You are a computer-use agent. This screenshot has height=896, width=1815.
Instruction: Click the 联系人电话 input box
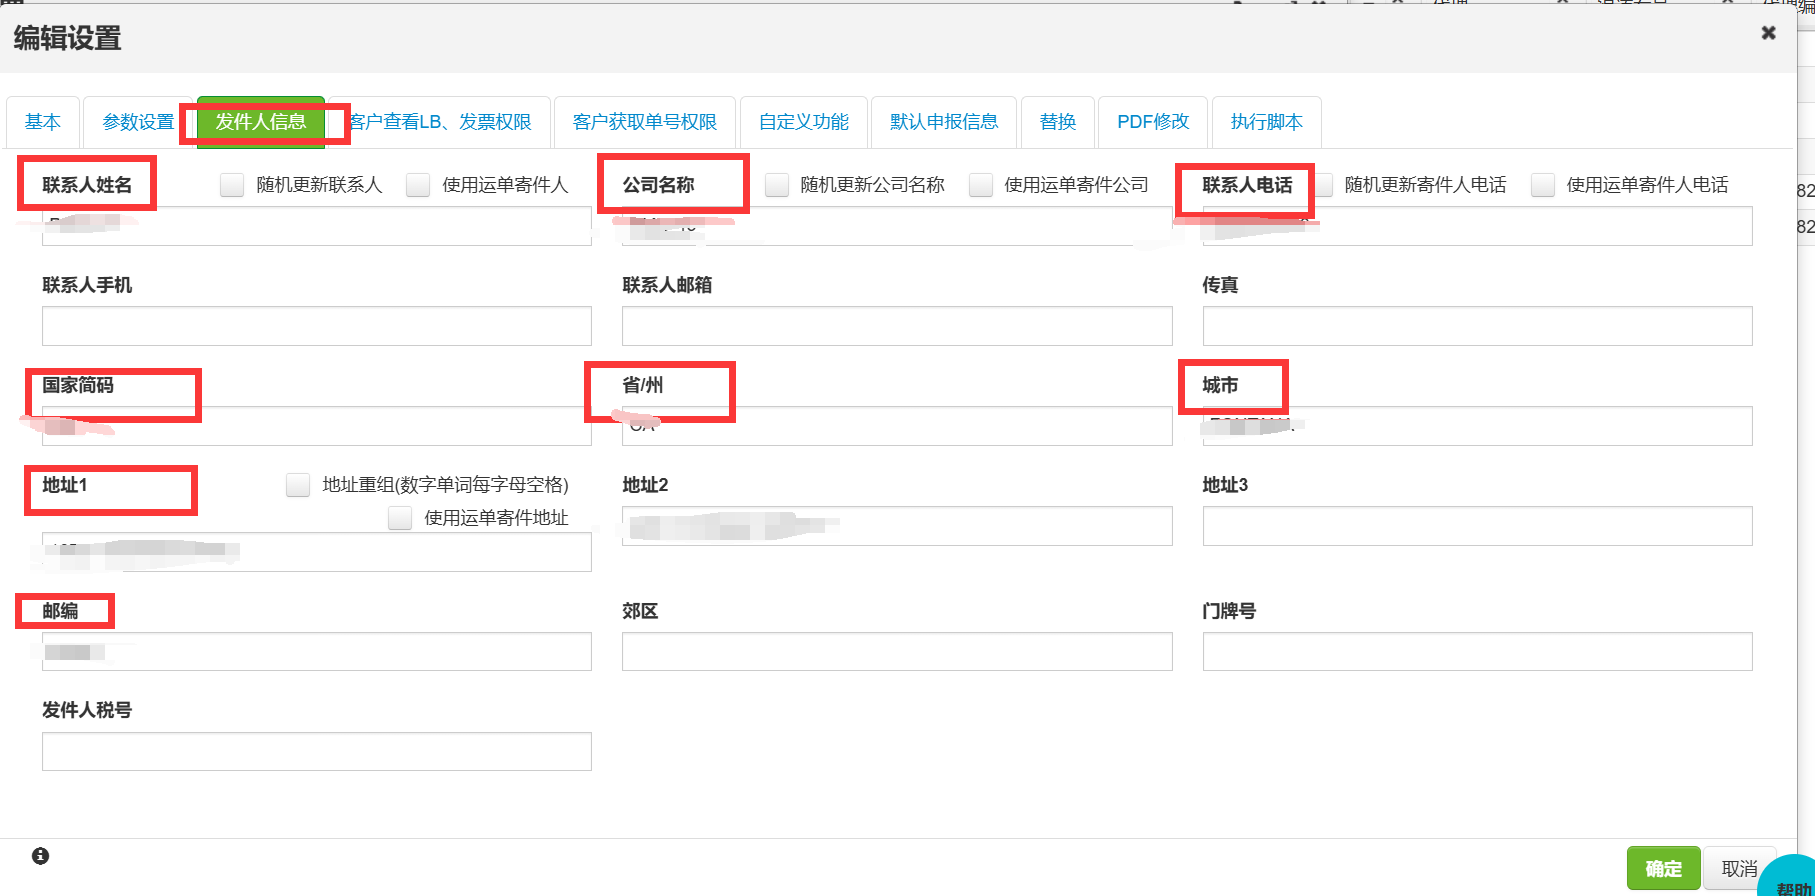point(1477,226)
